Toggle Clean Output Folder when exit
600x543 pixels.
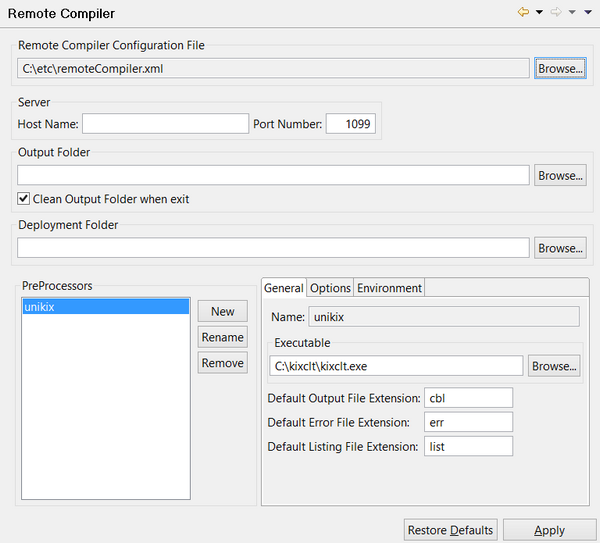[24, 199]
